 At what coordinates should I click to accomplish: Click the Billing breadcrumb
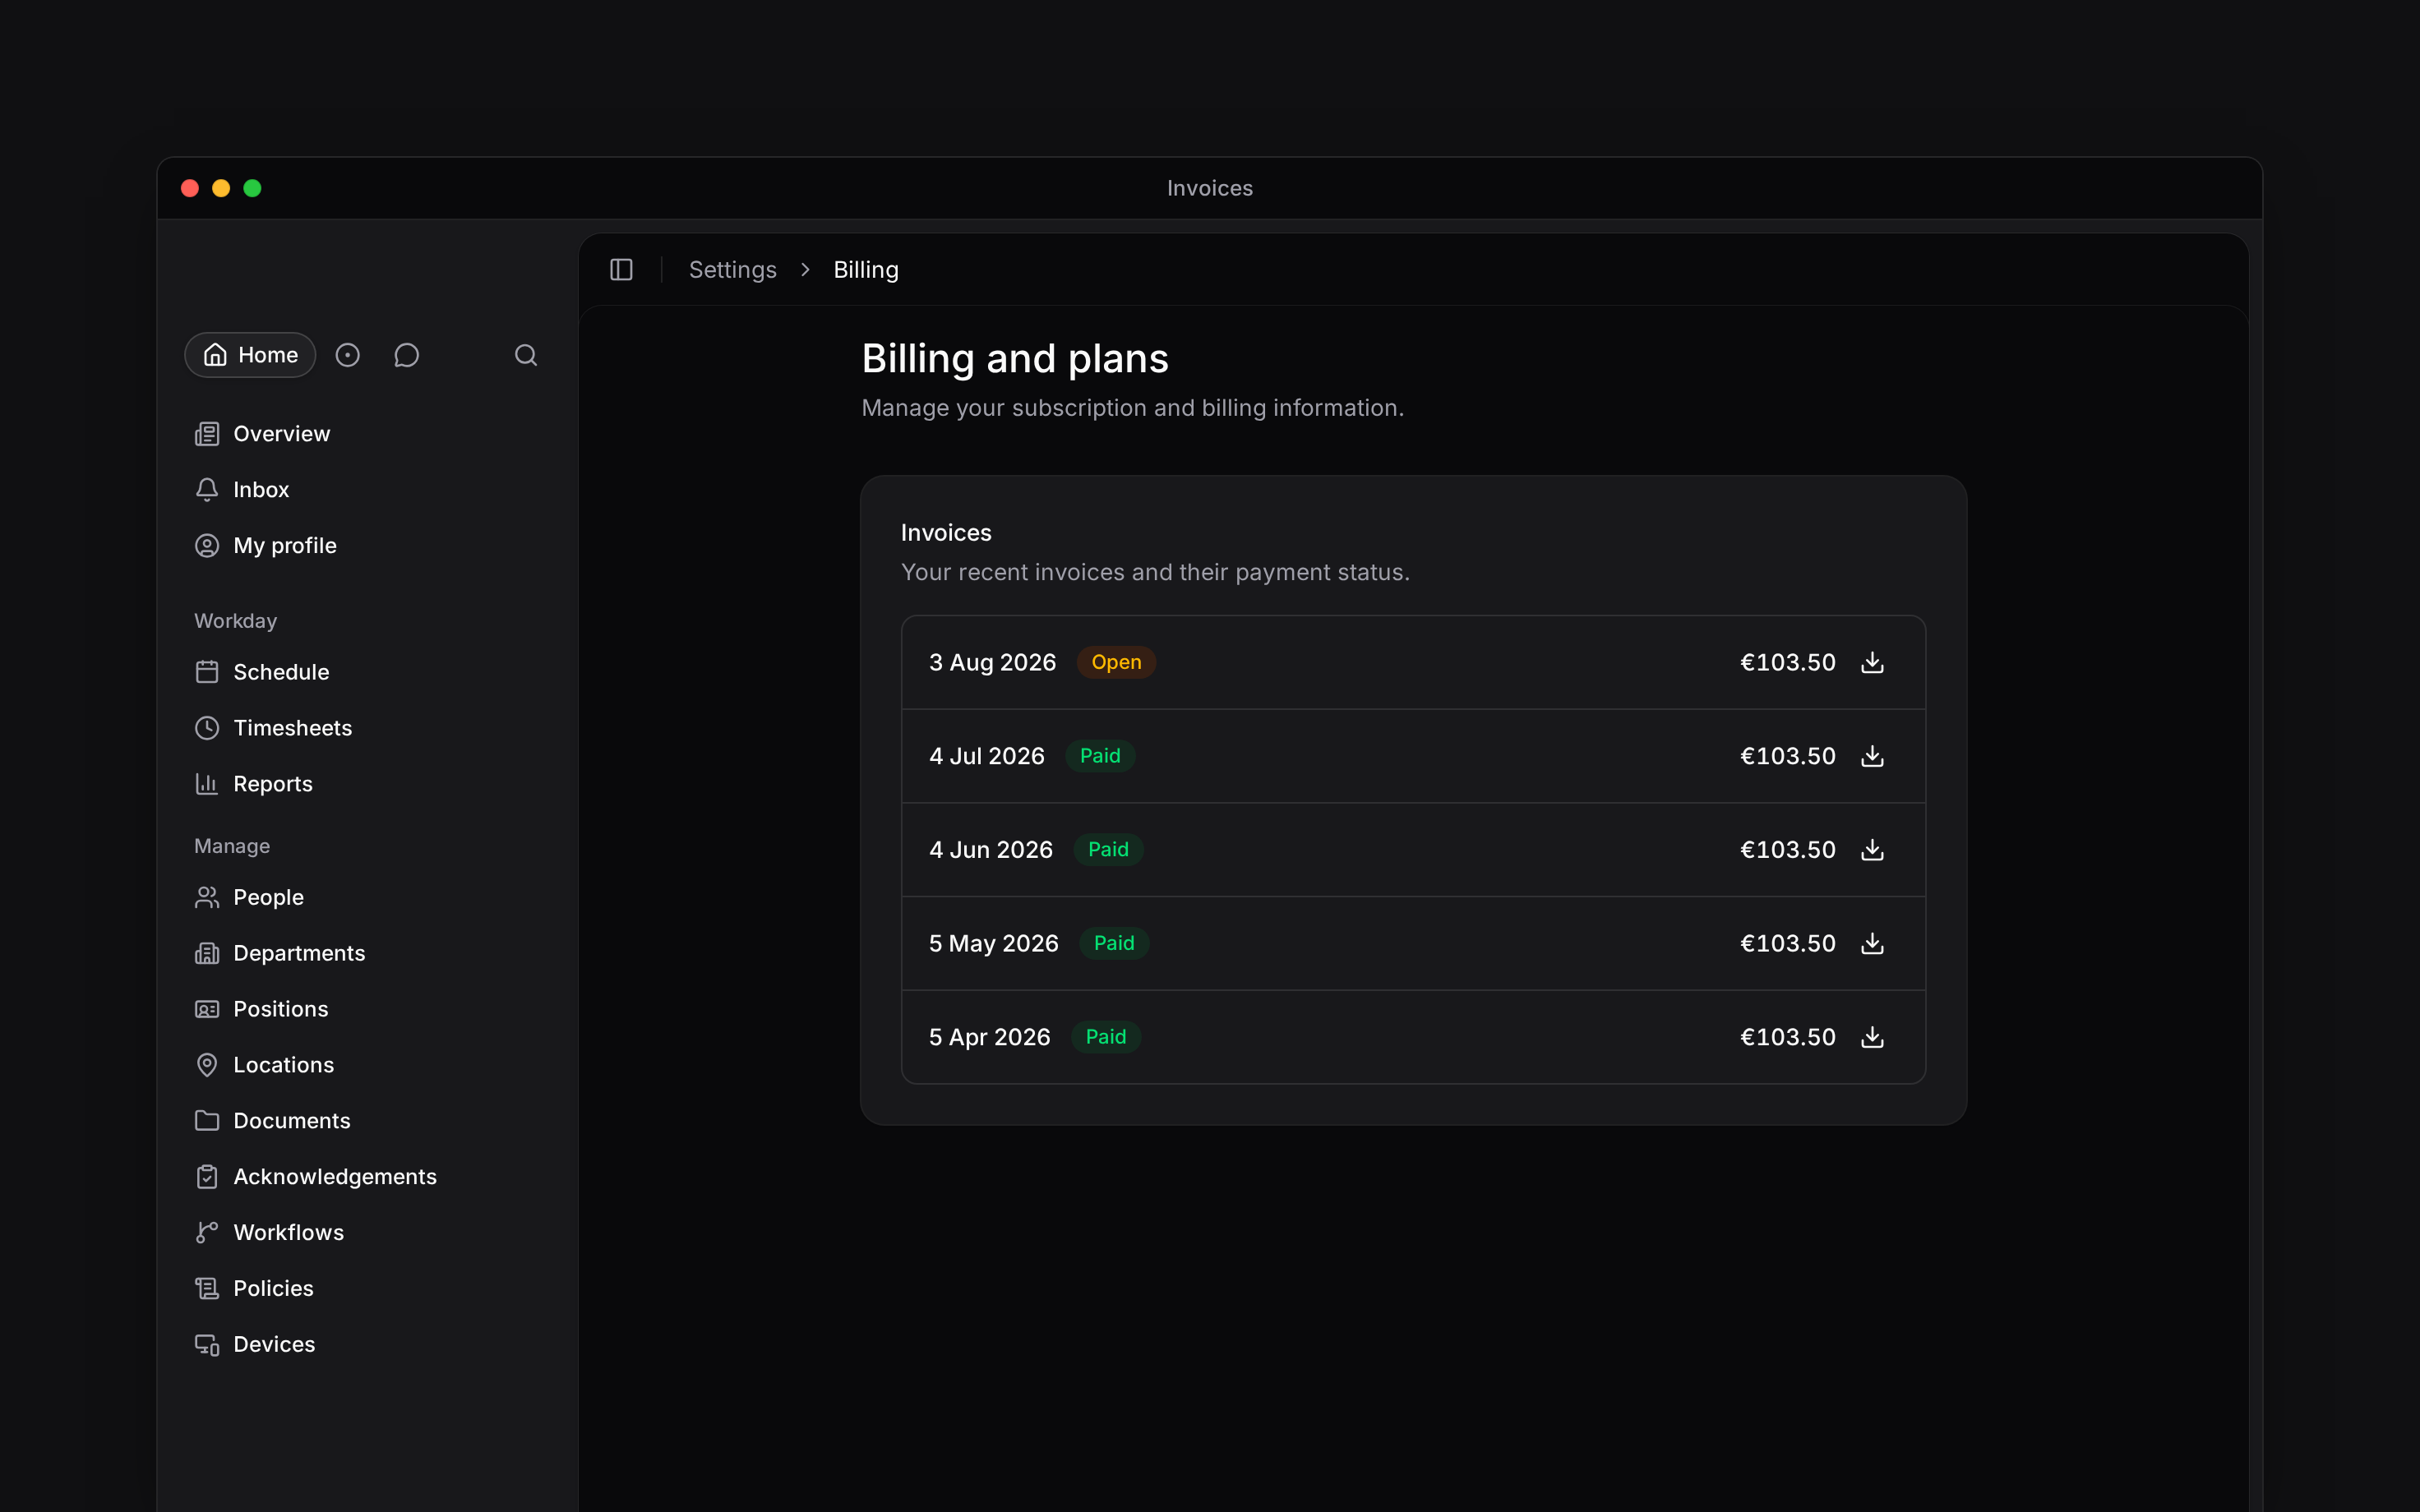click(866, 270)
